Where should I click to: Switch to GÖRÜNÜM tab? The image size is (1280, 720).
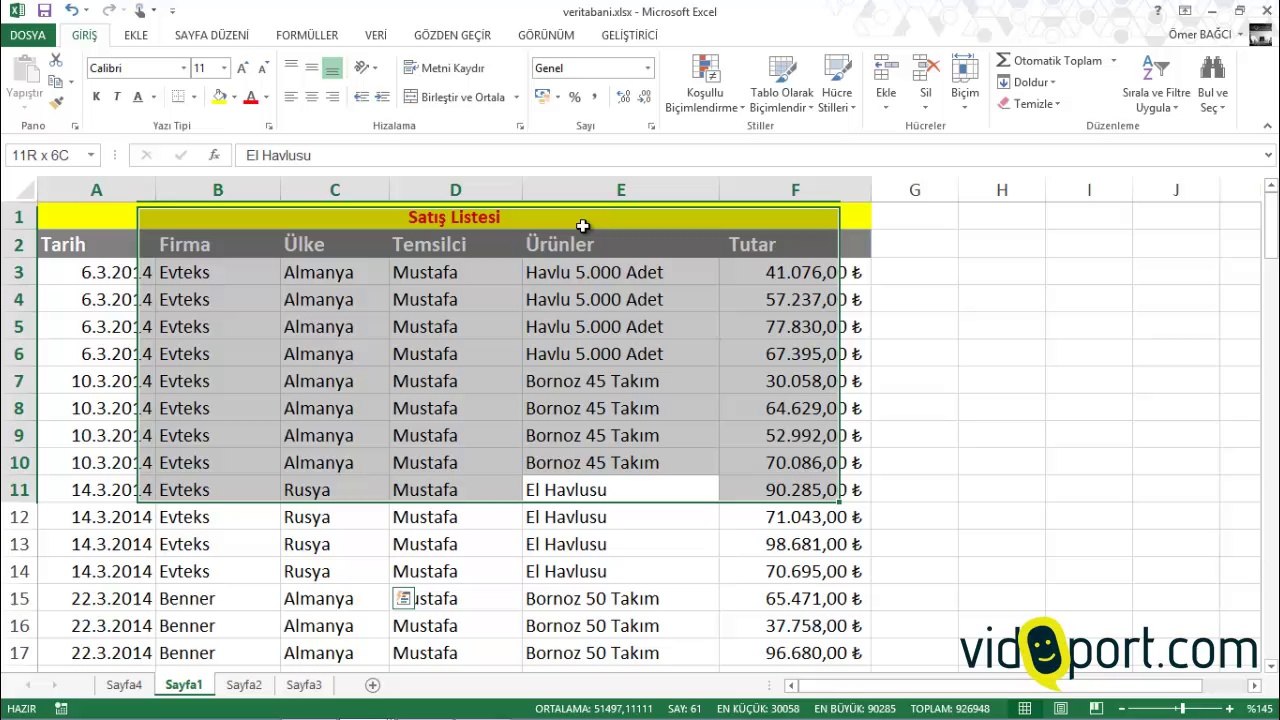click(546, 35)
